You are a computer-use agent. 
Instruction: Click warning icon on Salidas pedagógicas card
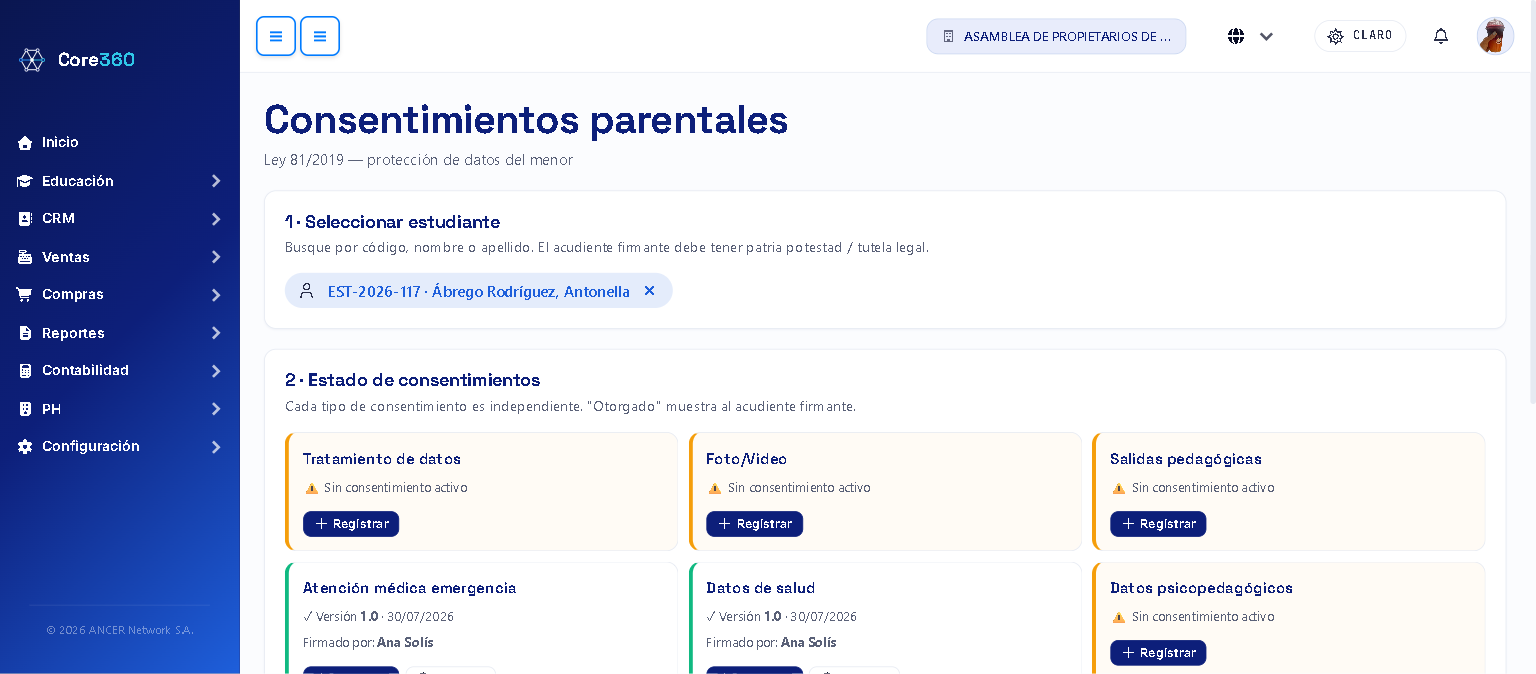coord(1118,488)
